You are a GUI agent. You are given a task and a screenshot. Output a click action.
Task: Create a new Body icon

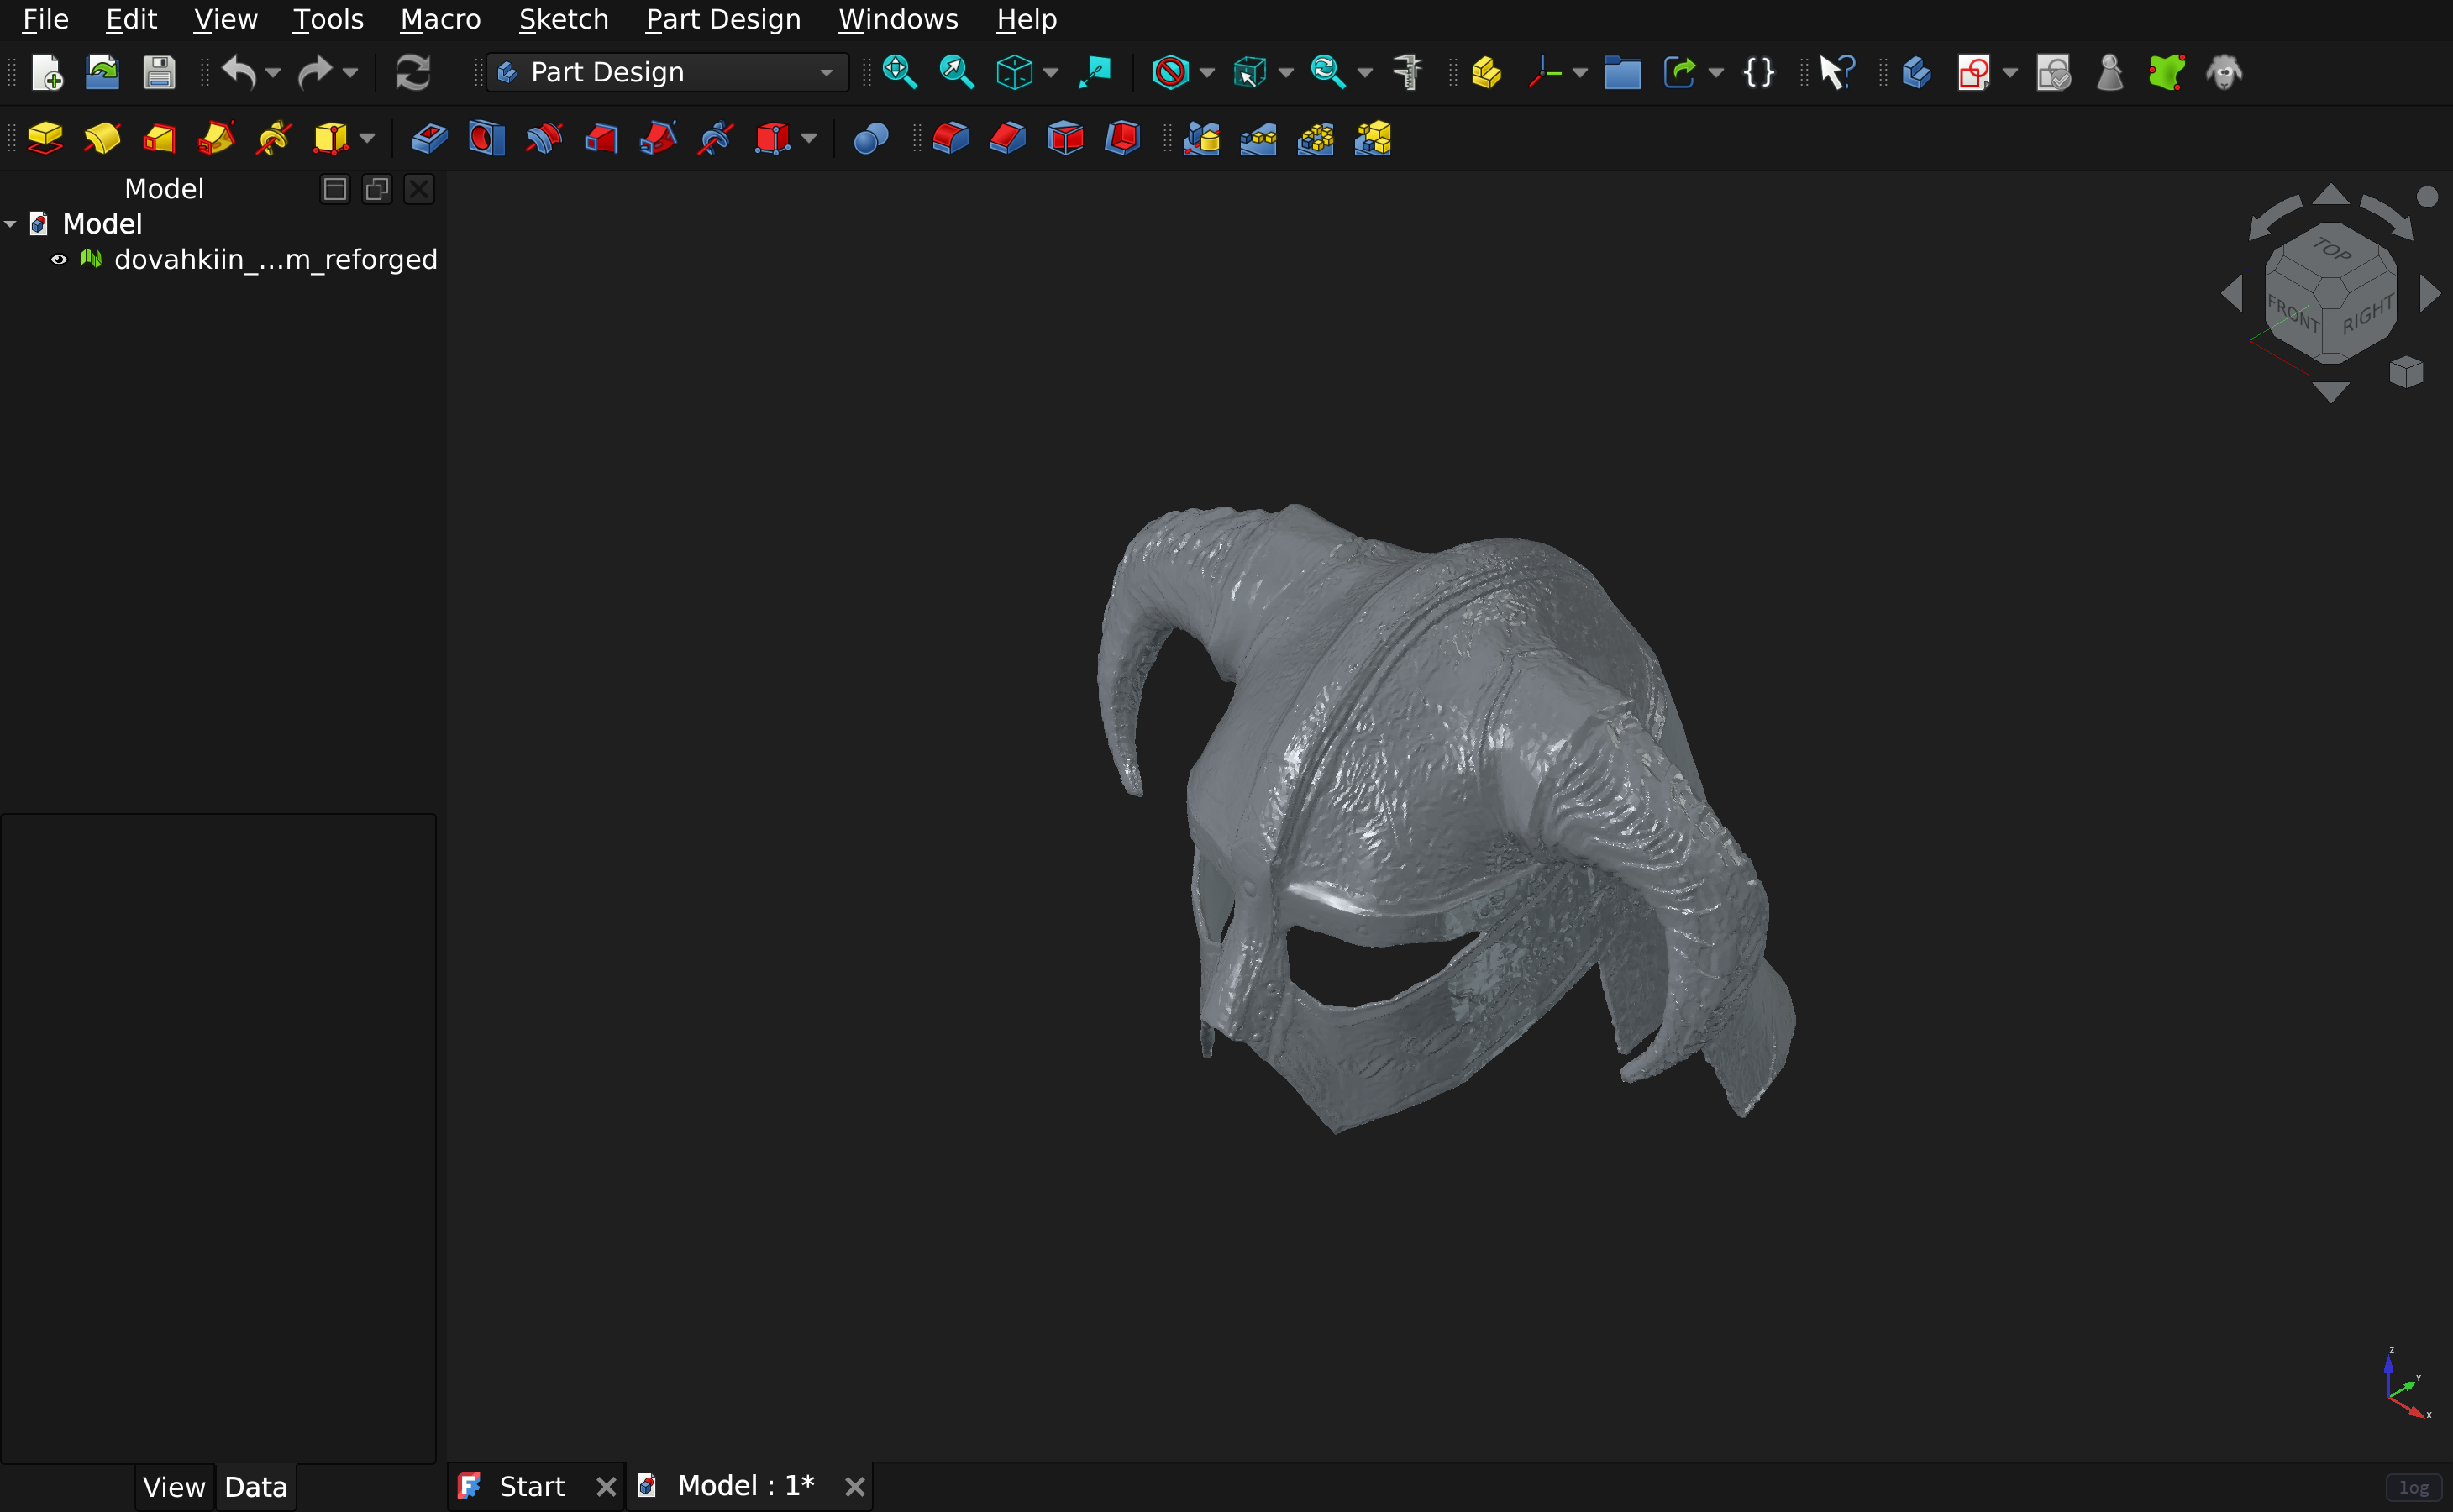tap(1917, 73)
